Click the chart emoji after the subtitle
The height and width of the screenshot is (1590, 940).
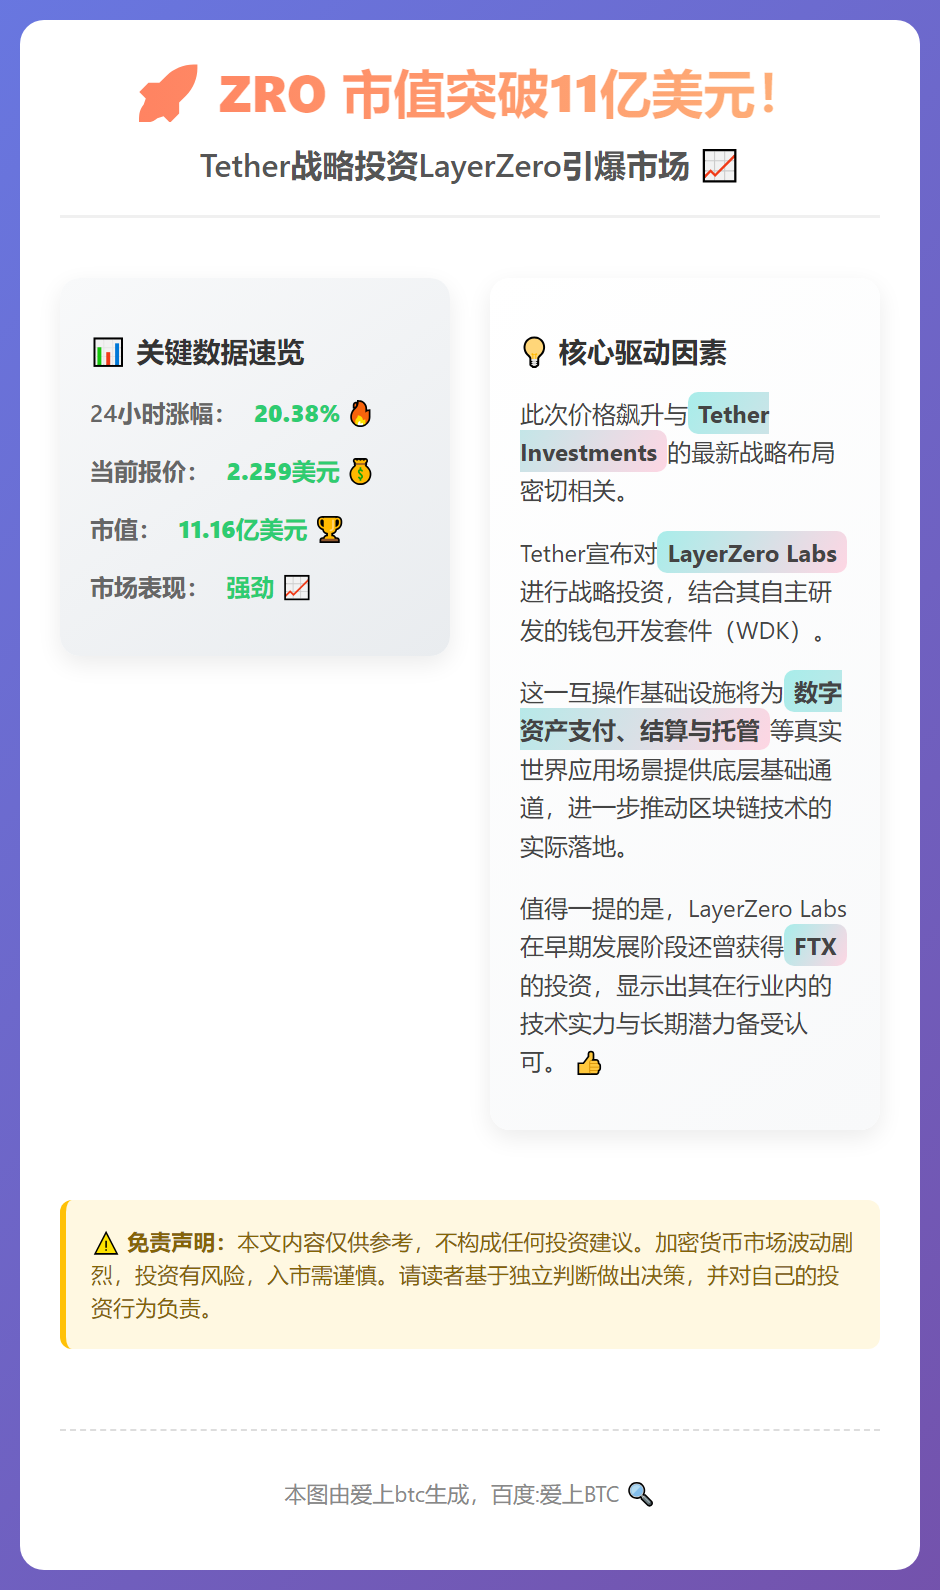click(x=719, y=166)
